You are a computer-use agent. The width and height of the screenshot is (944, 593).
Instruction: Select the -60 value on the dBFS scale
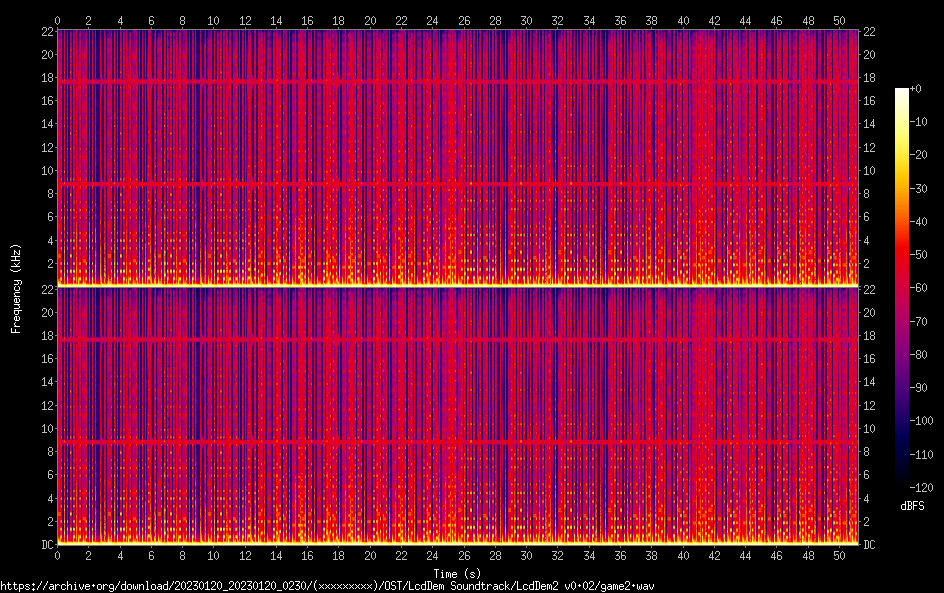[922, 290]
